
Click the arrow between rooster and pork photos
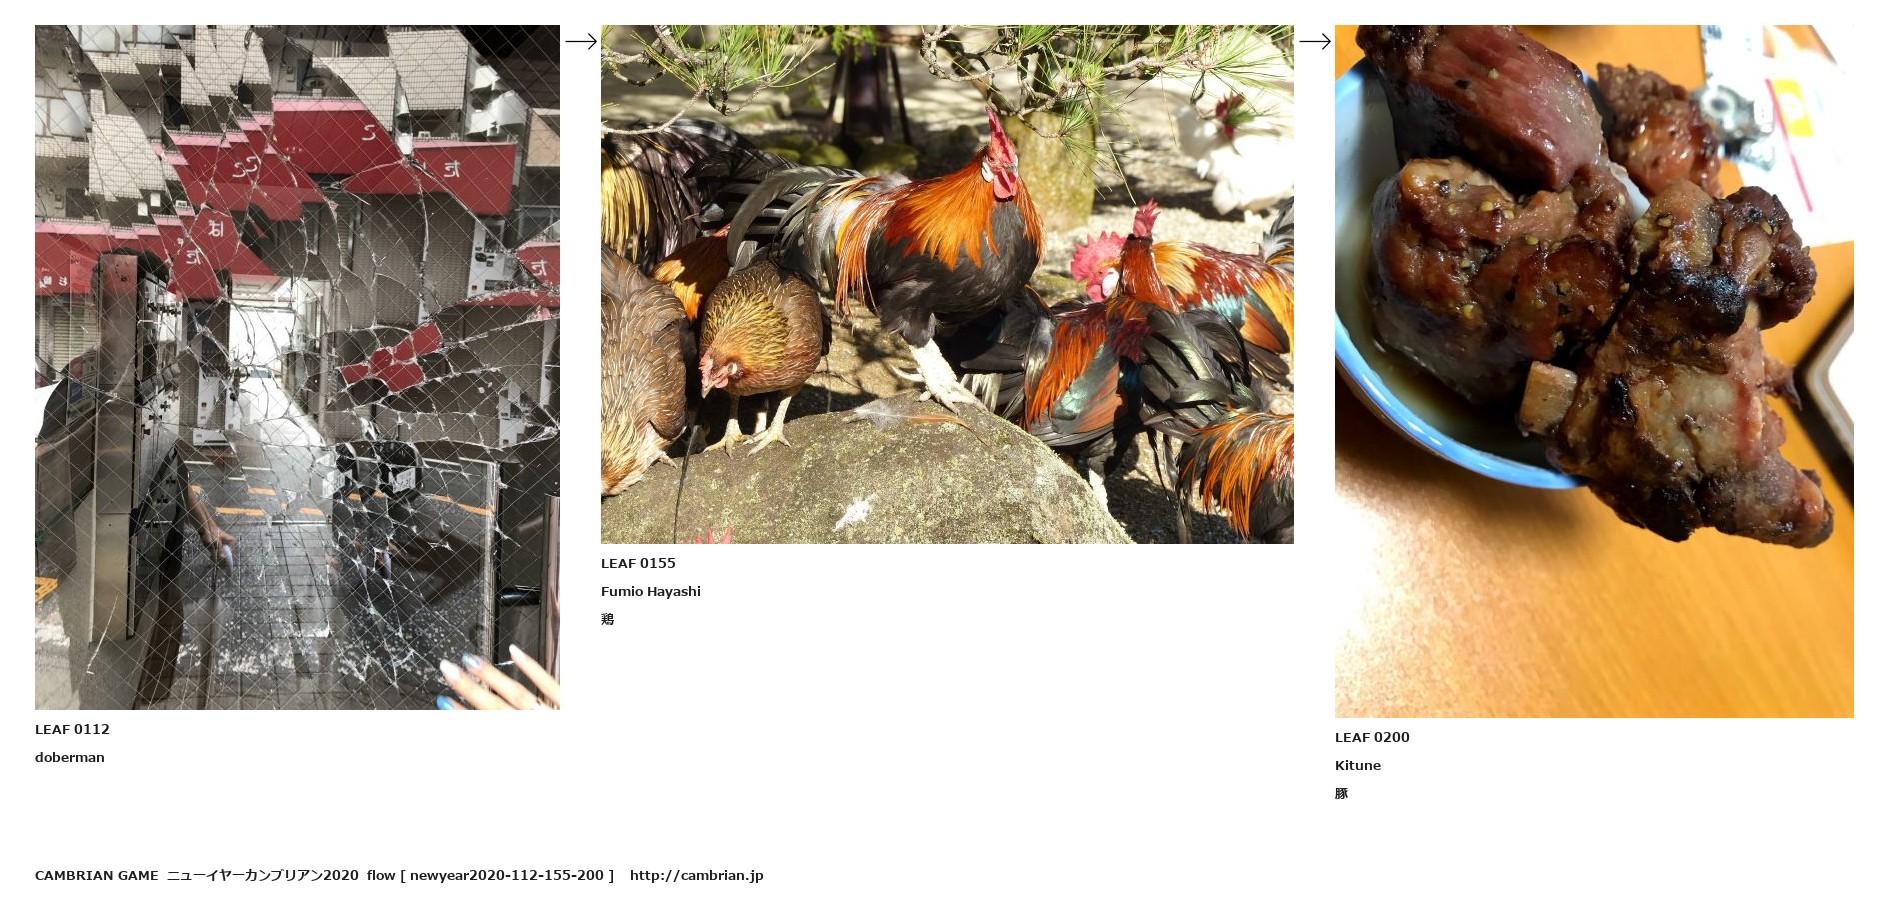coord(1315,41)
